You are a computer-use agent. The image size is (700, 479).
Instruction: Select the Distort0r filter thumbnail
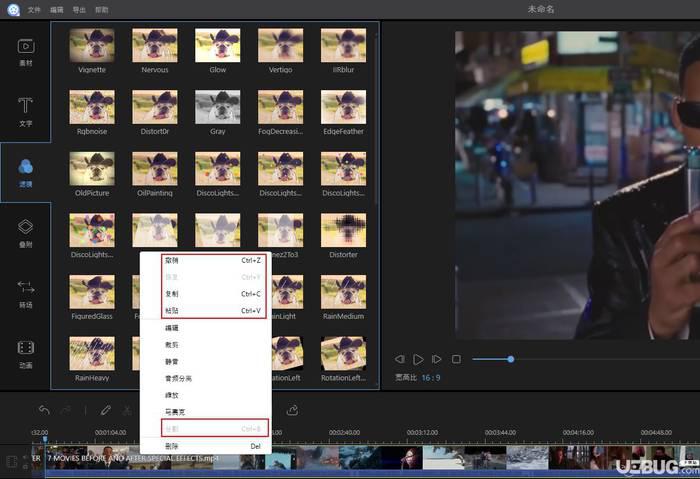[155, 107]
